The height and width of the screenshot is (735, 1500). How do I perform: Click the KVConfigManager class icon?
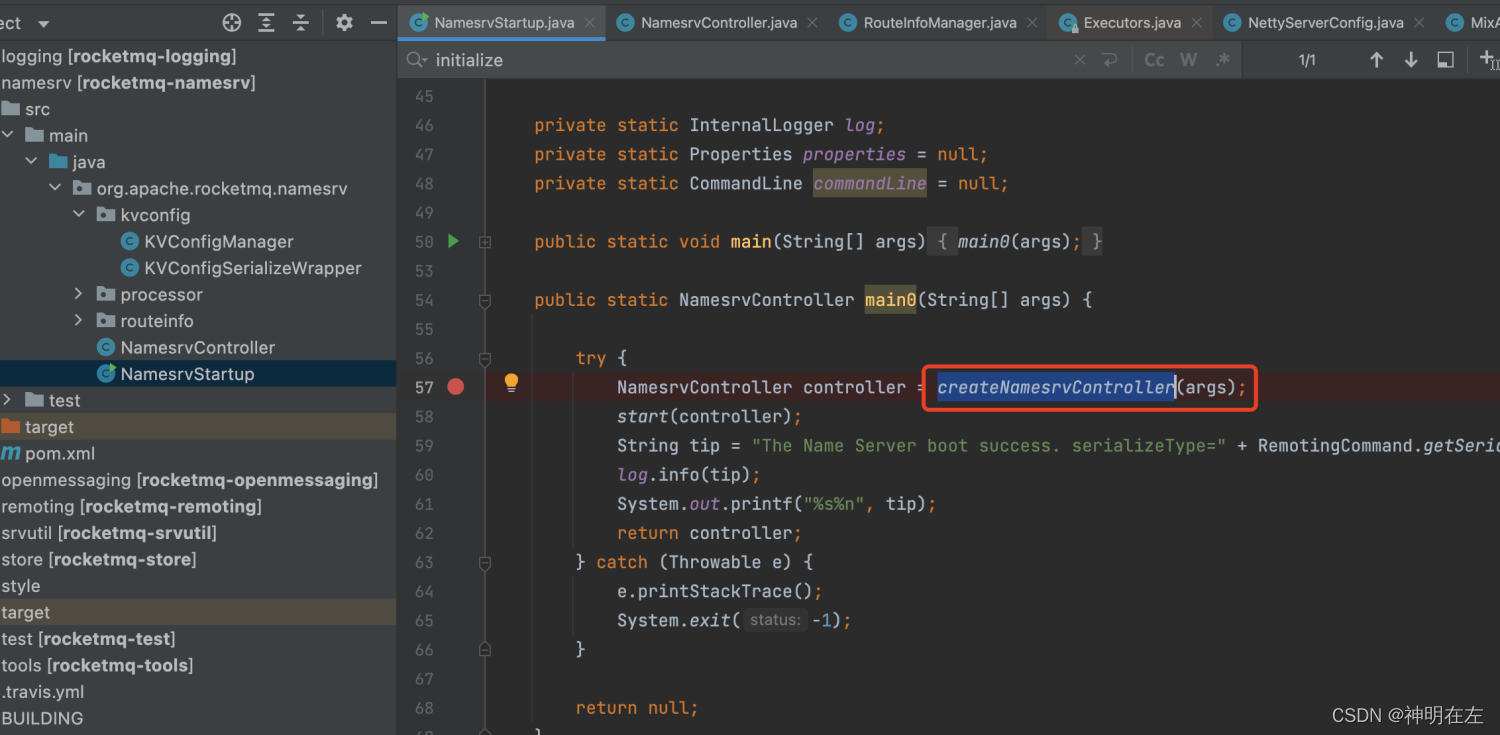pos(129,241)
